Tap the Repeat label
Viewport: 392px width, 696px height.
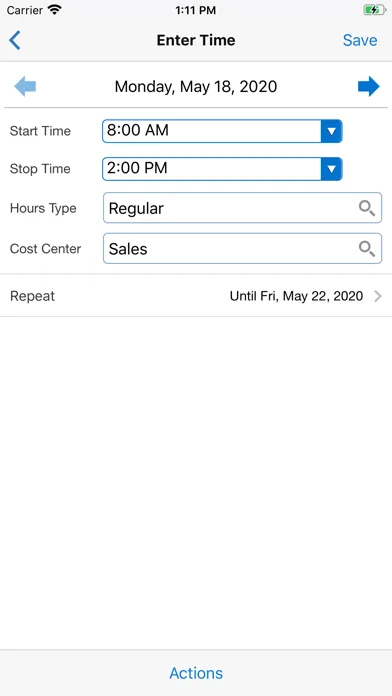click(32, 296)
